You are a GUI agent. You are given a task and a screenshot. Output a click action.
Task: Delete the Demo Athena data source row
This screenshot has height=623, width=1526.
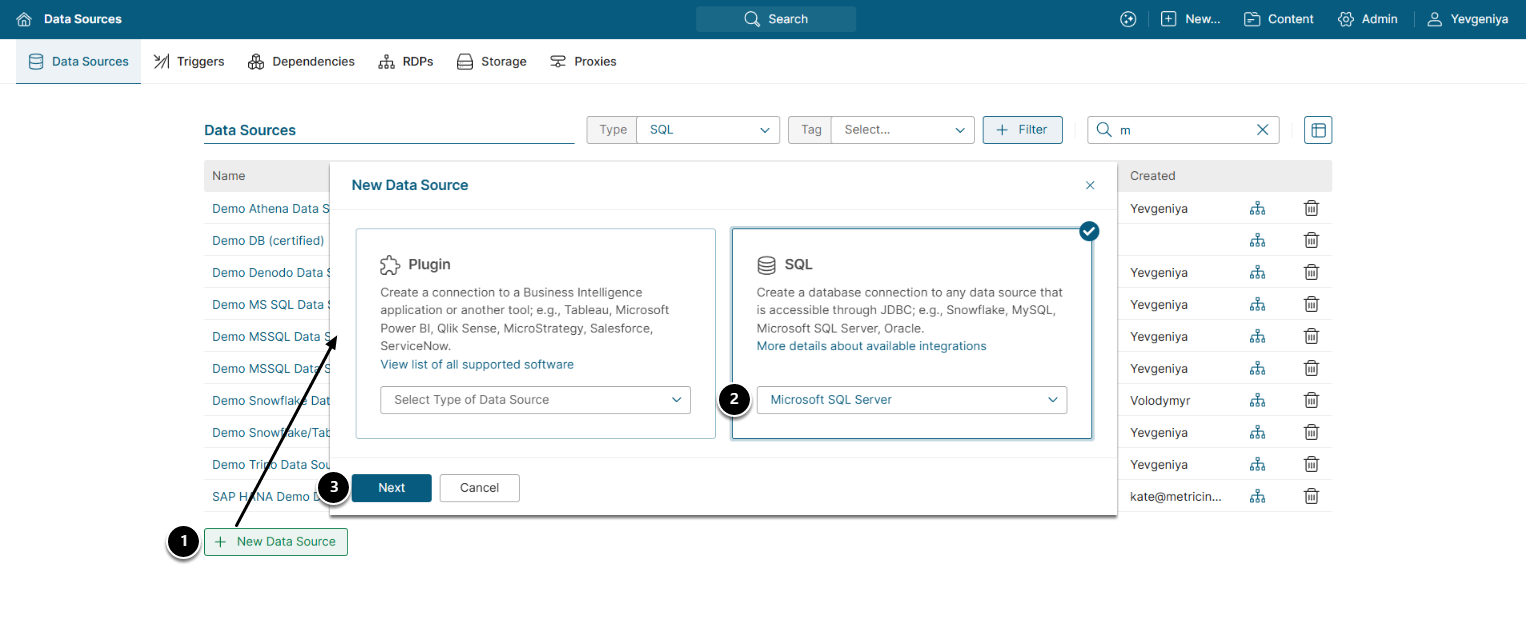1311,208
